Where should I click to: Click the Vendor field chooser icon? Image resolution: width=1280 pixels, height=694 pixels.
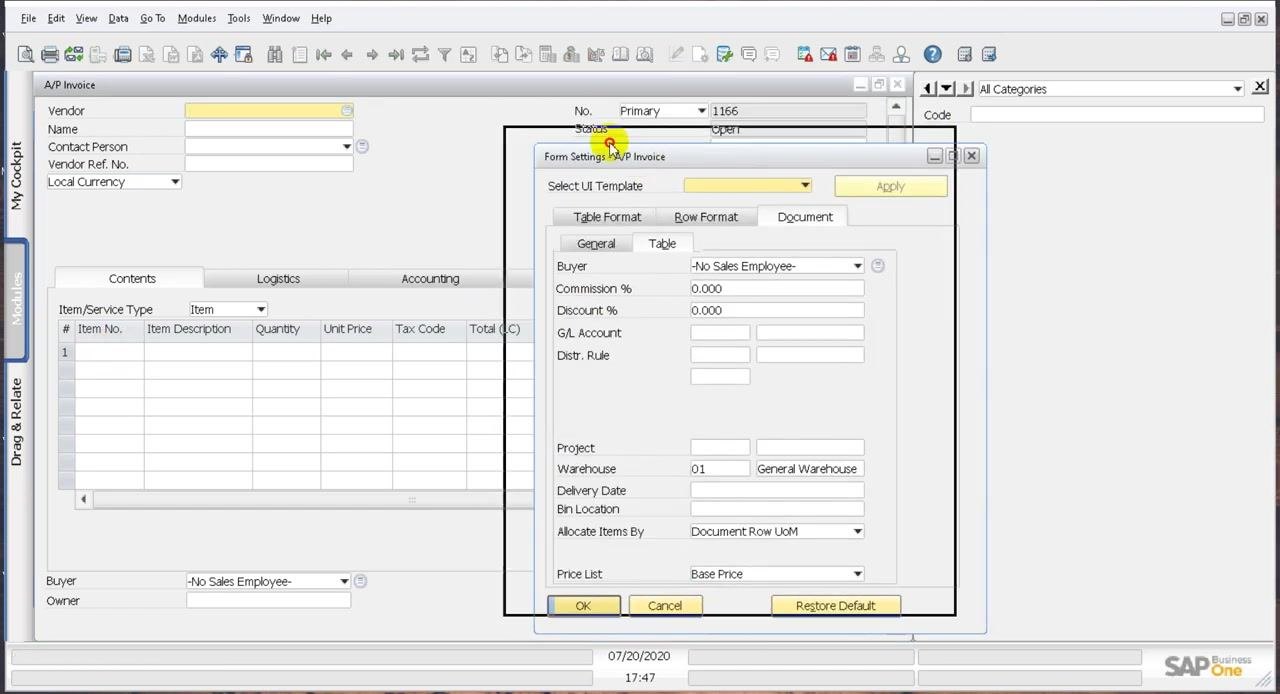pyautogui.click(x=346, y=111)
